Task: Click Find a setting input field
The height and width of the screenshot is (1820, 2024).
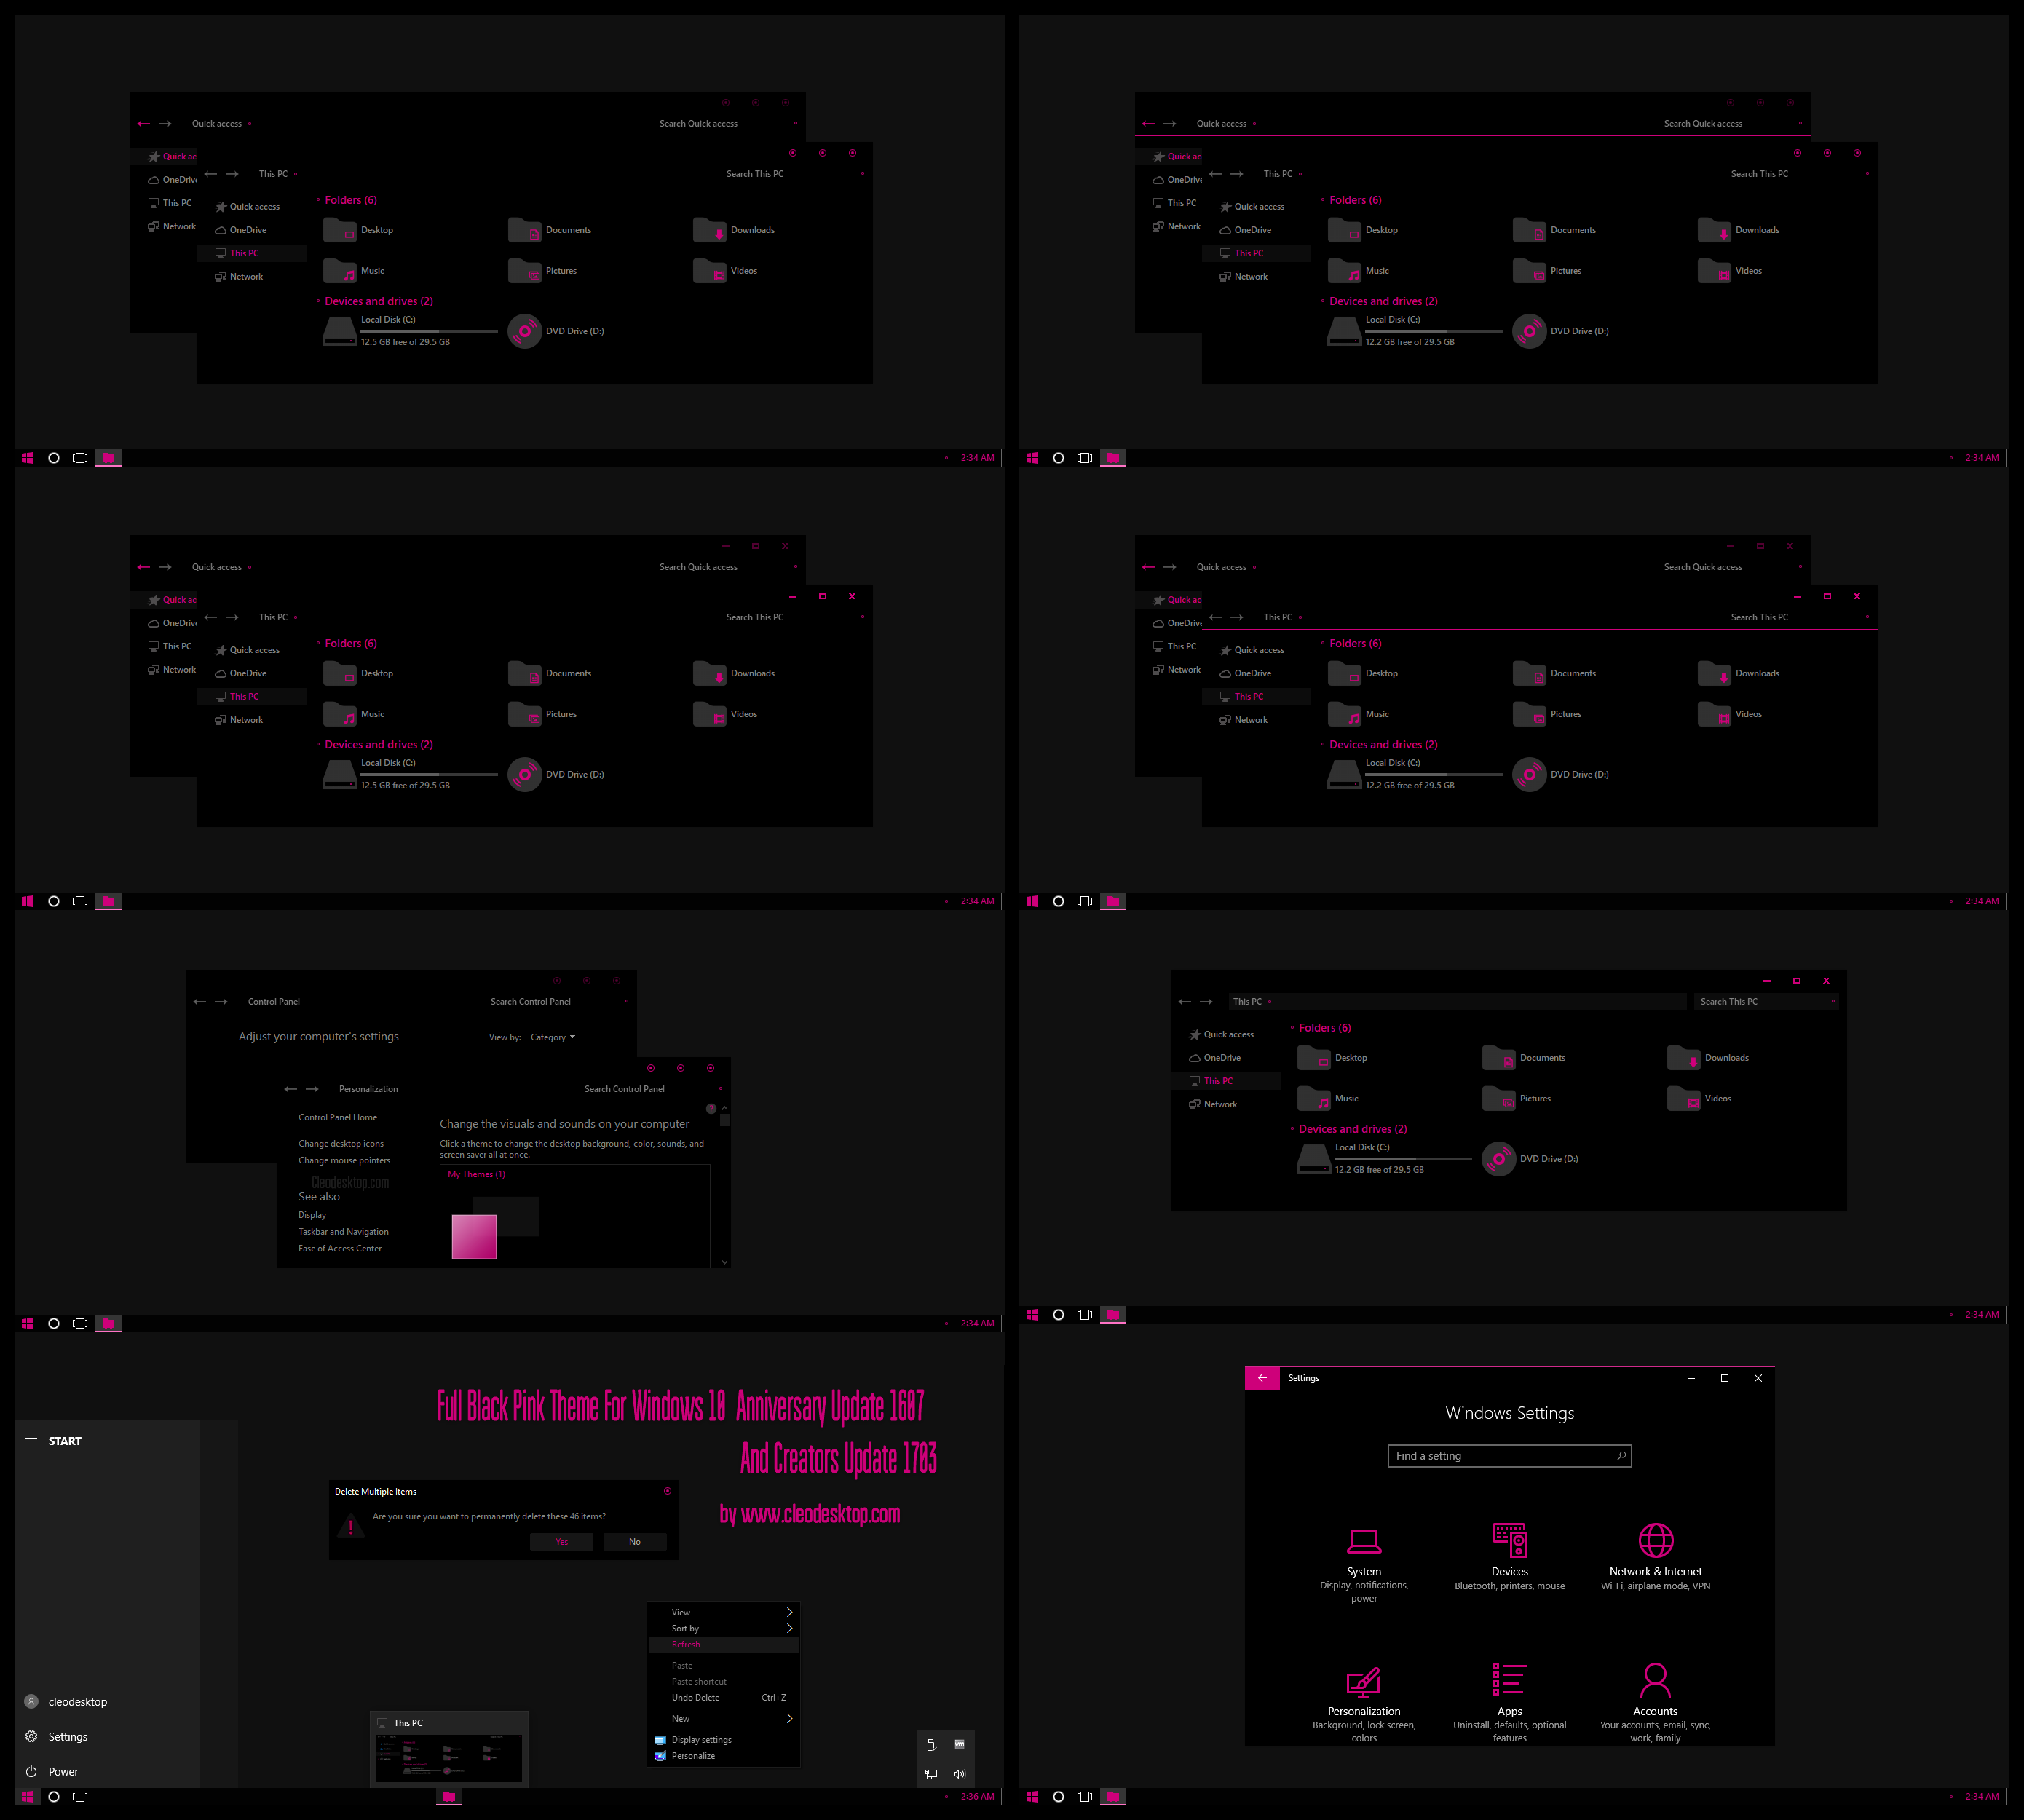Action: pos(1509,1455)
